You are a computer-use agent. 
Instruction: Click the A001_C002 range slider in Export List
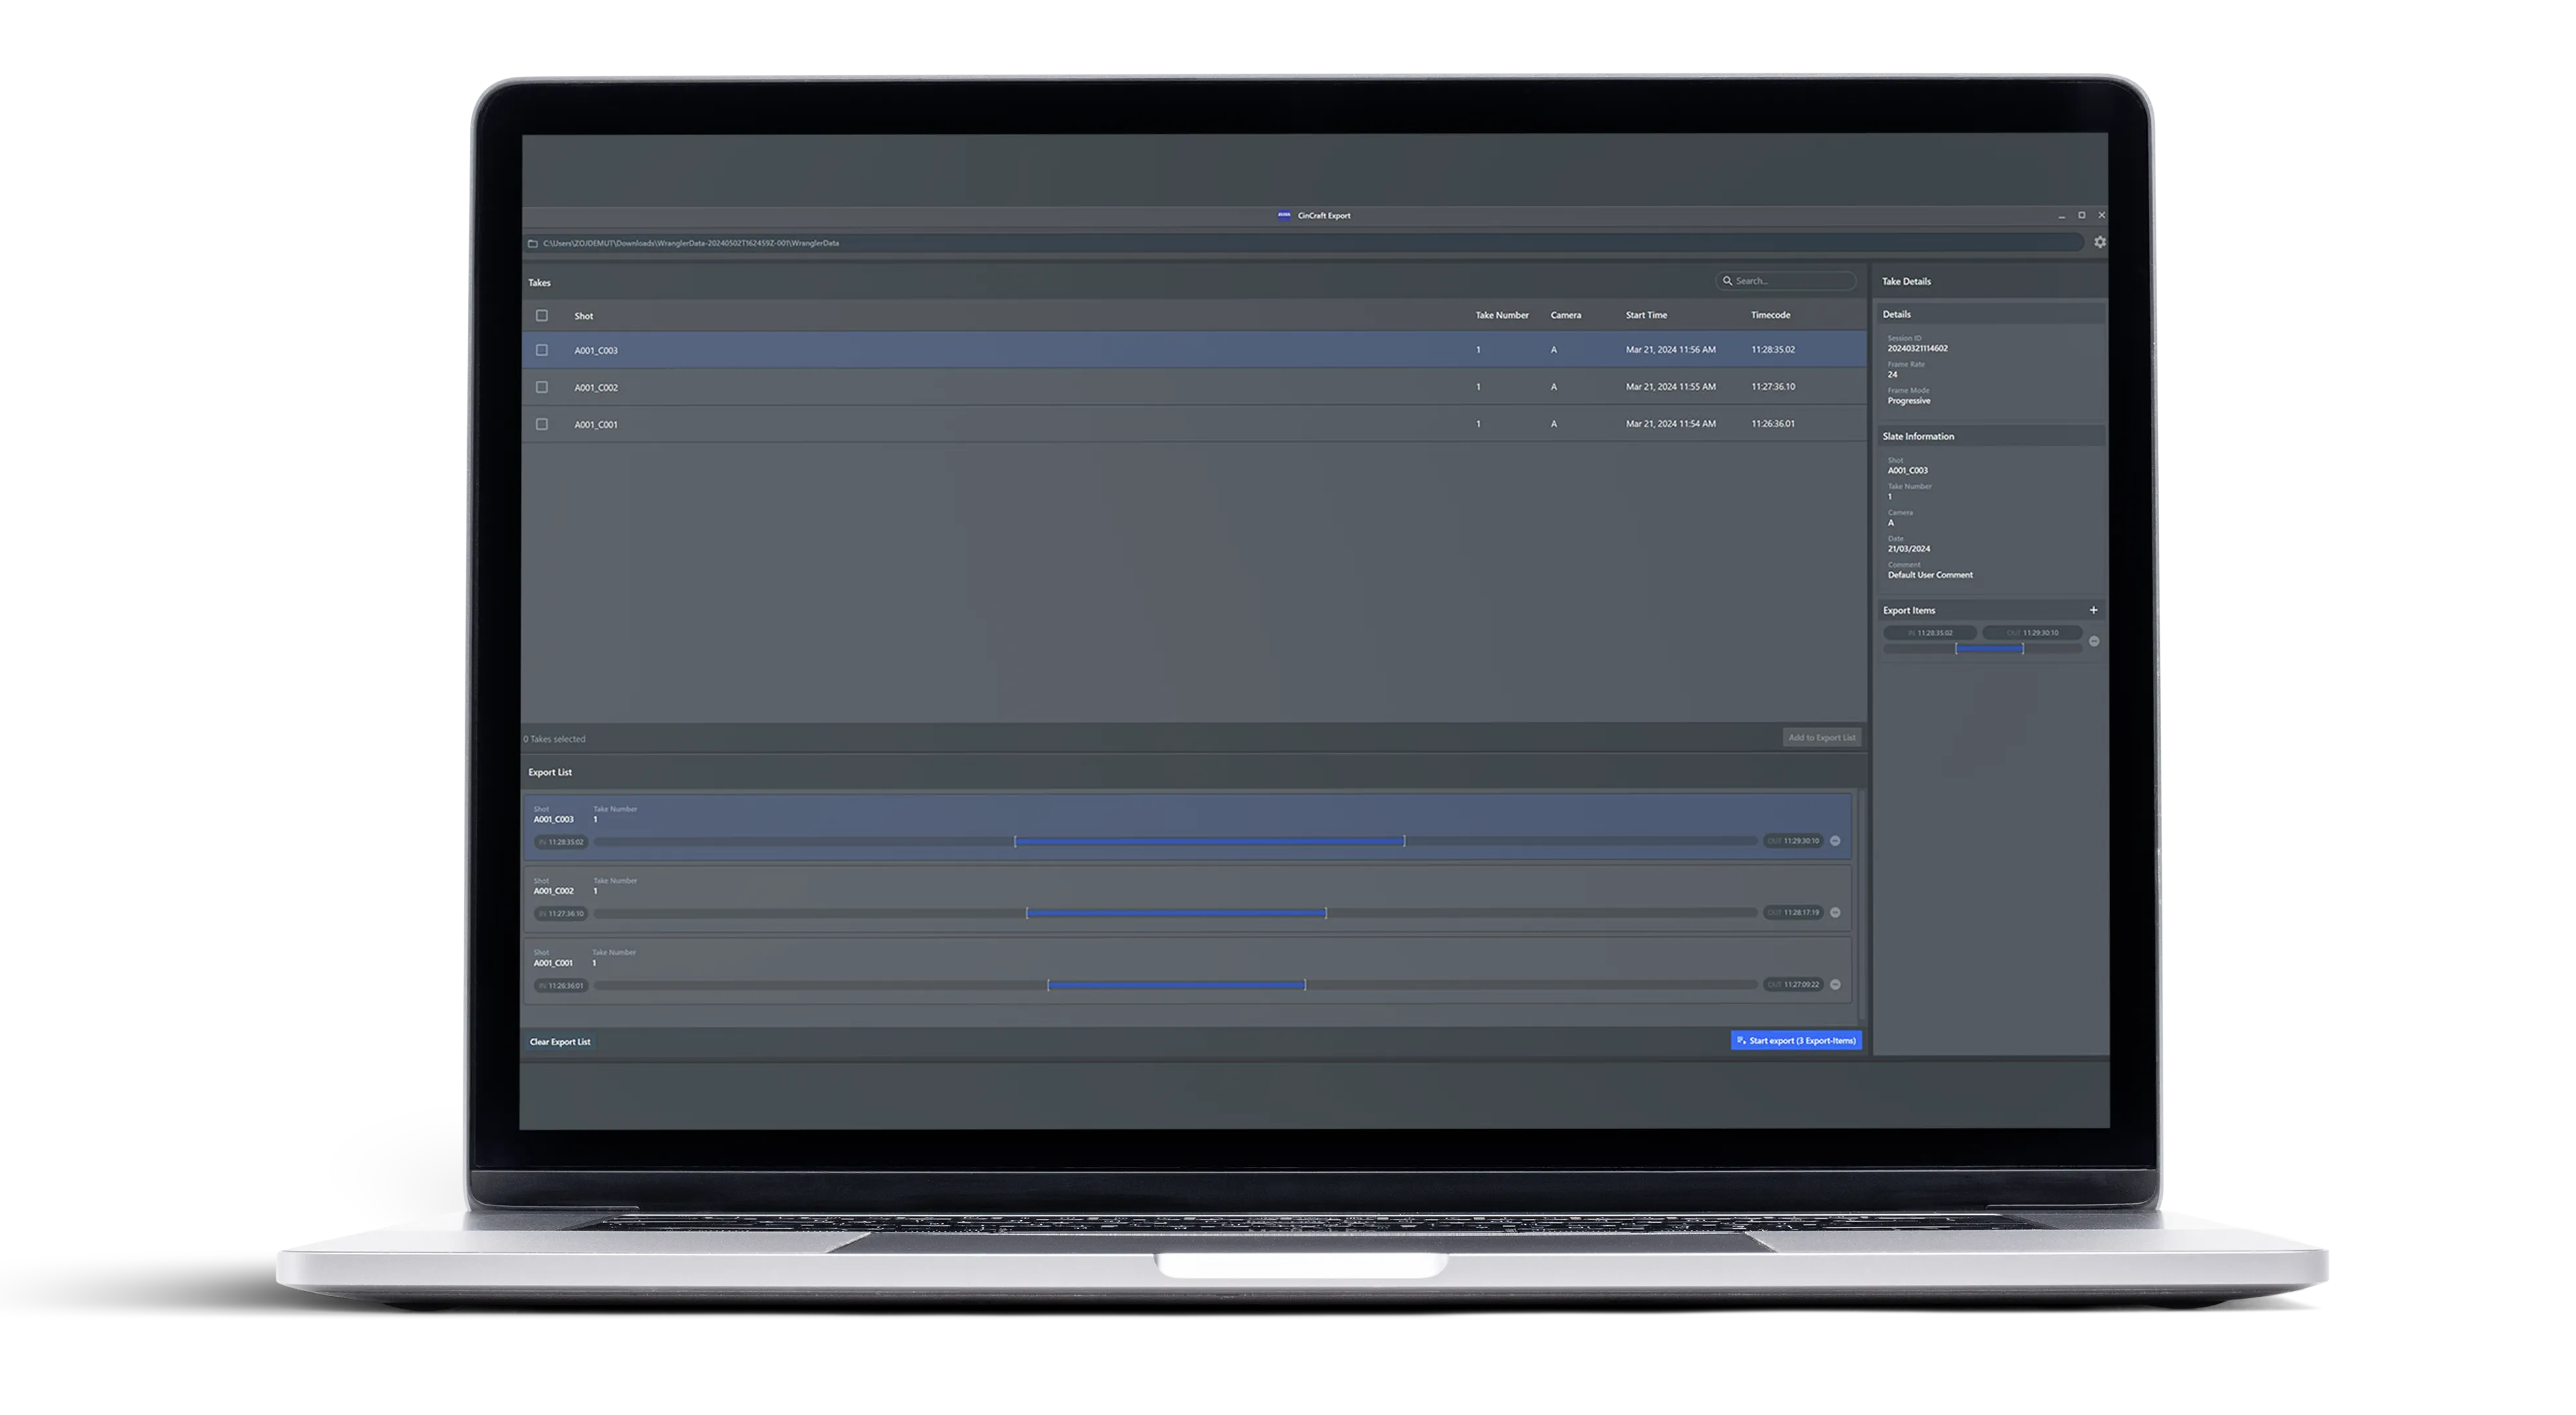[1175, 913]
